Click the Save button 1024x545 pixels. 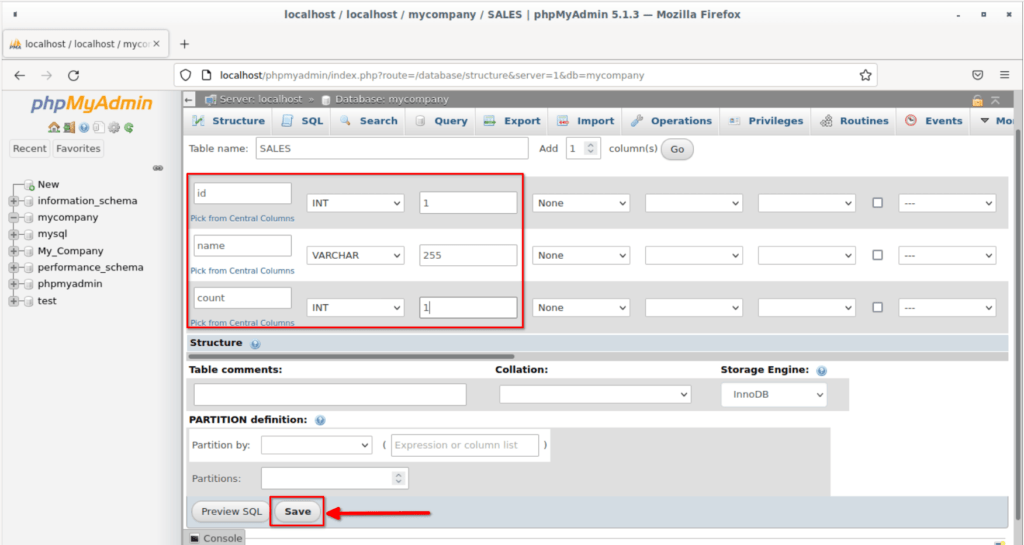[297, 511]
